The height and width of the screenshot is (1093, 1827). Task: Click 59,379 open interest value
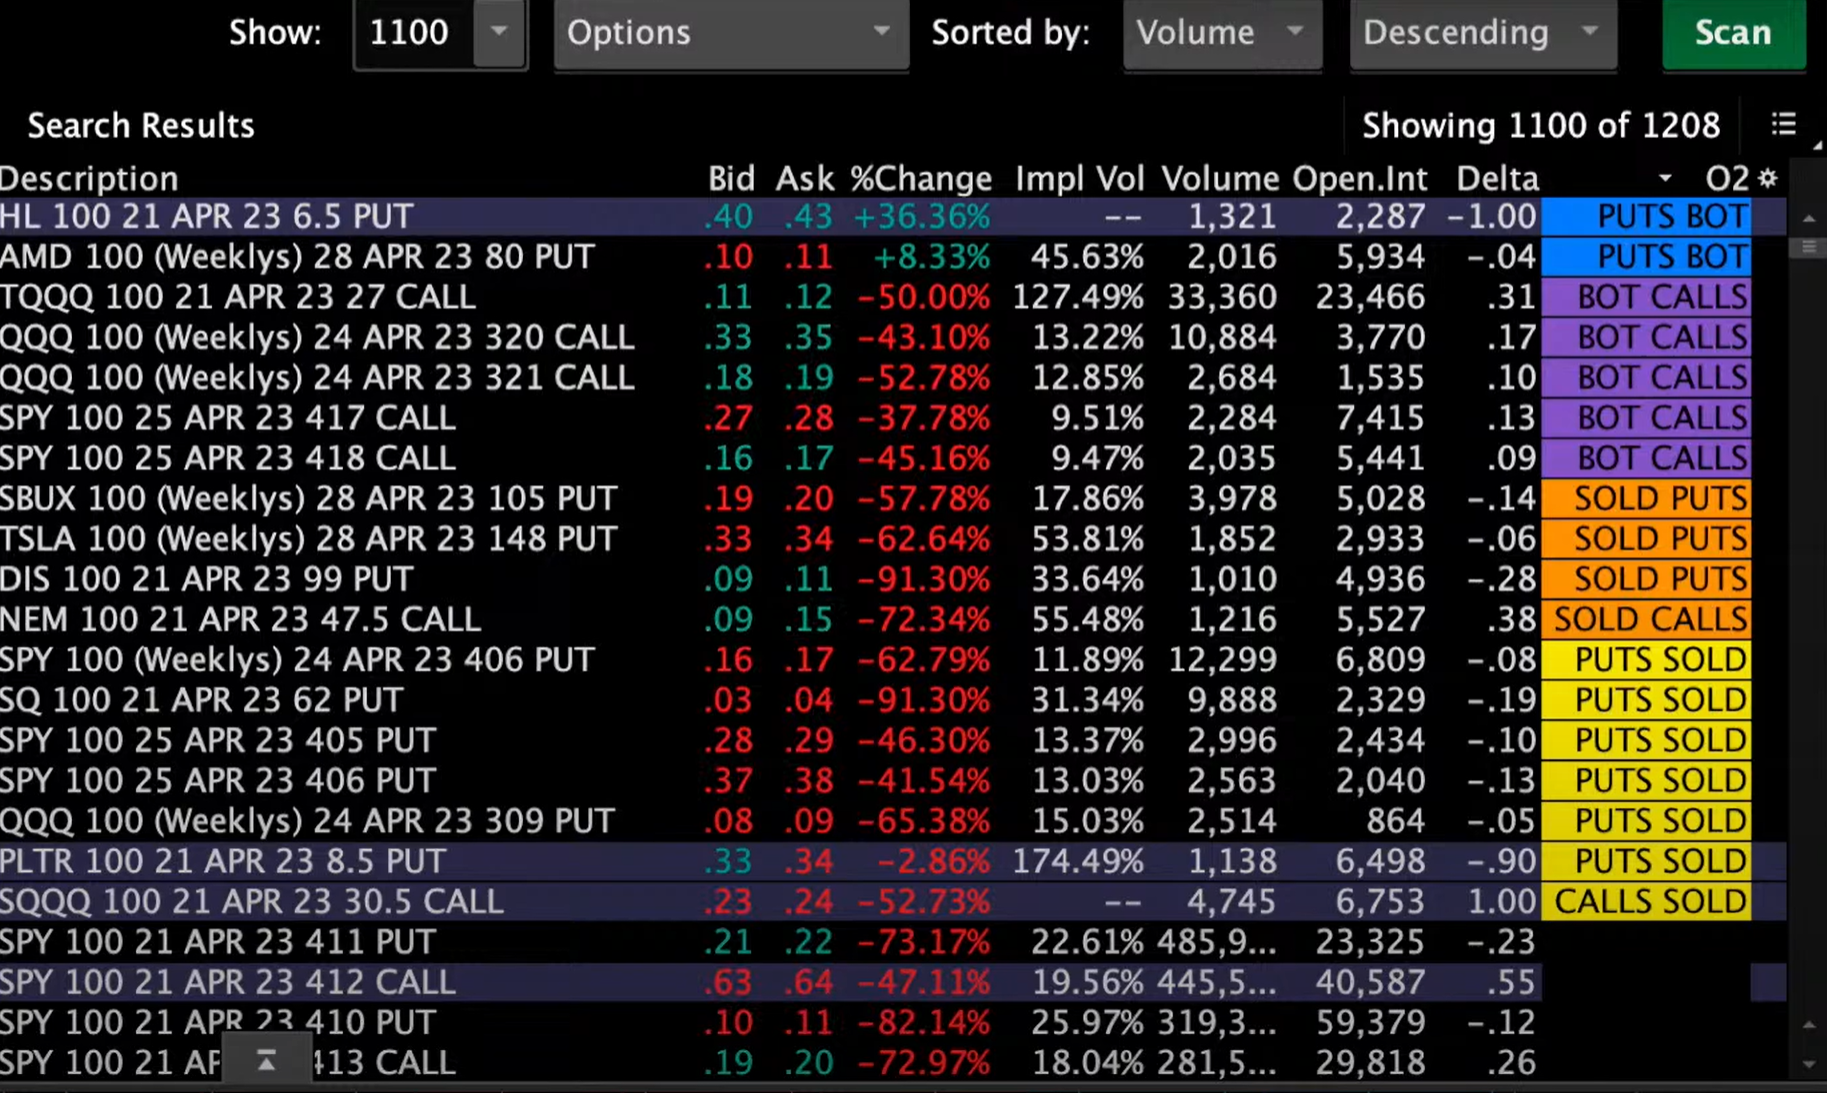click(x=1370, y=1022)
